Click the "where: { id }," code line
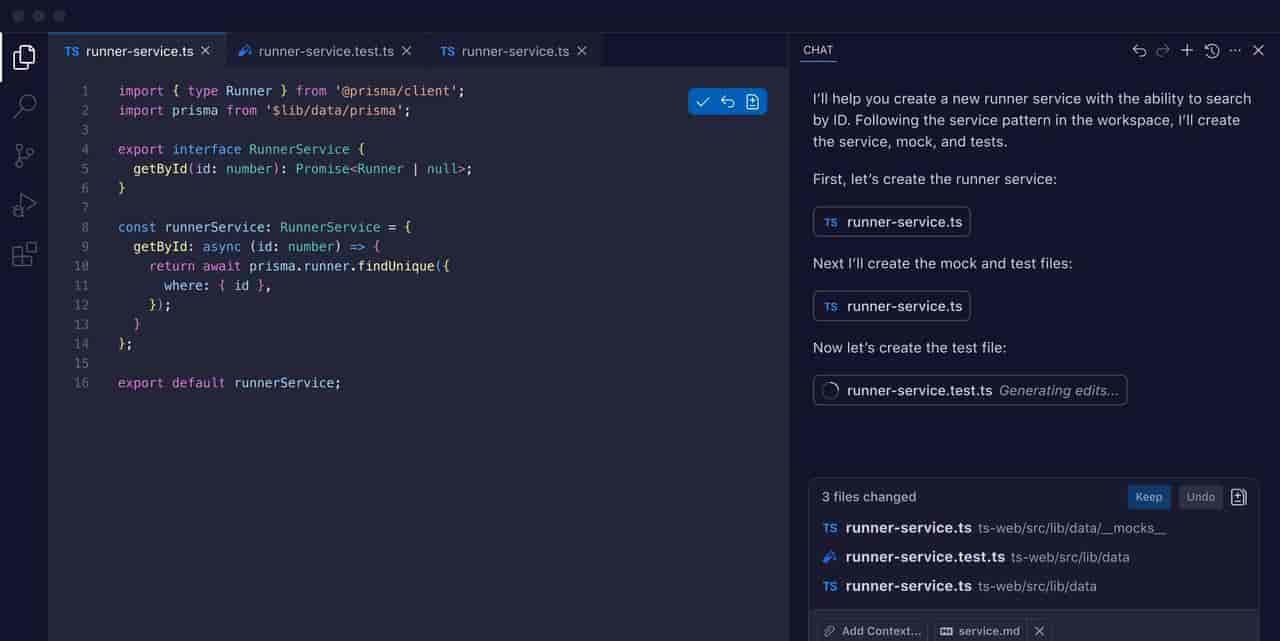1280x641 pixels. coord(218,286)
